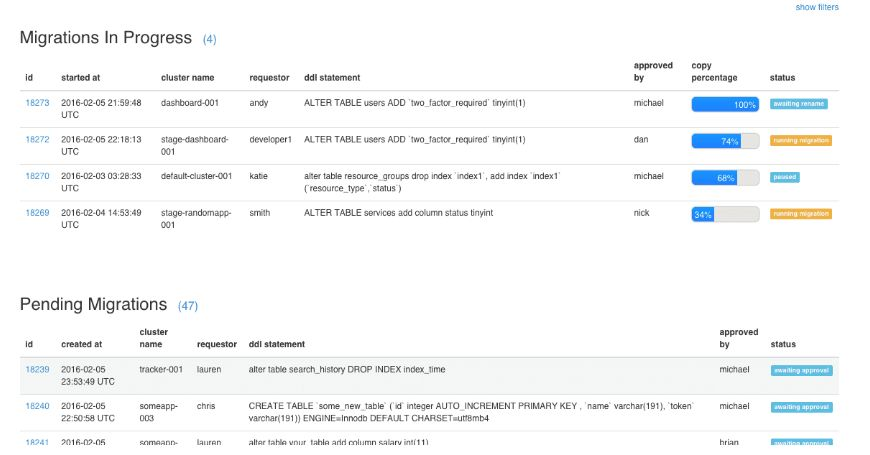Click the Migrations In Progress count (4)
This screenshot has height=455, width=870.
pos(209,39)
